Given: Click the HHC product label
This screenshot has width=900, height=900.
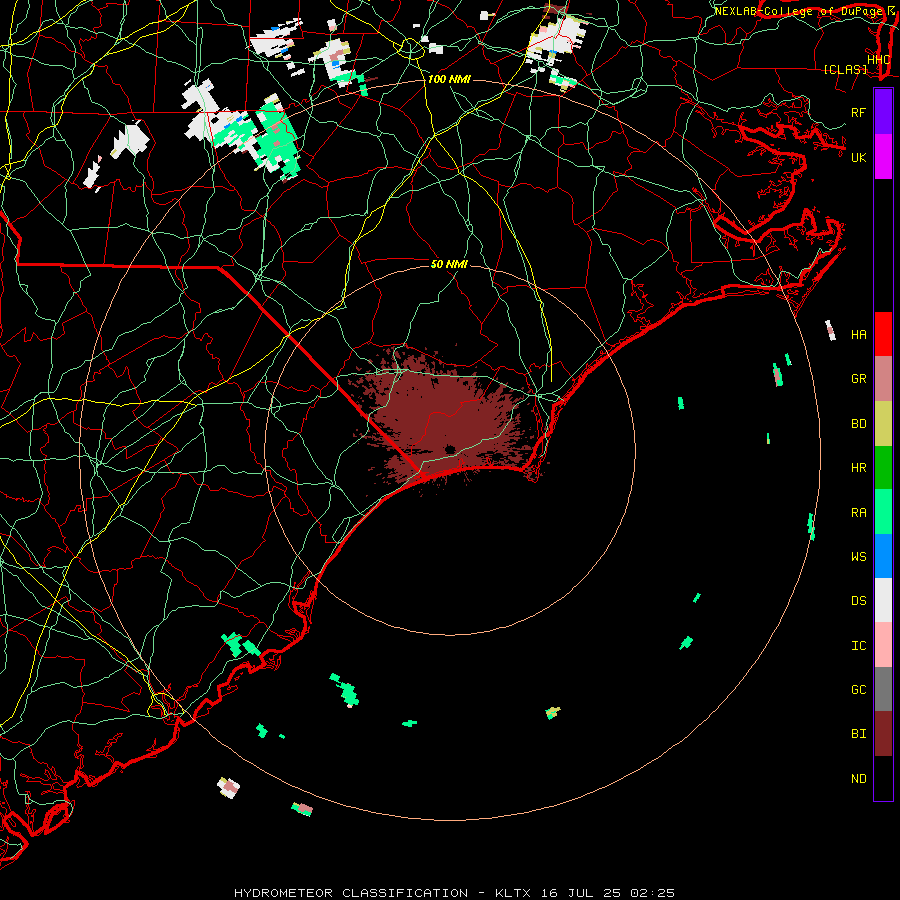Looking at the screenshot, I should coord(879,60).
